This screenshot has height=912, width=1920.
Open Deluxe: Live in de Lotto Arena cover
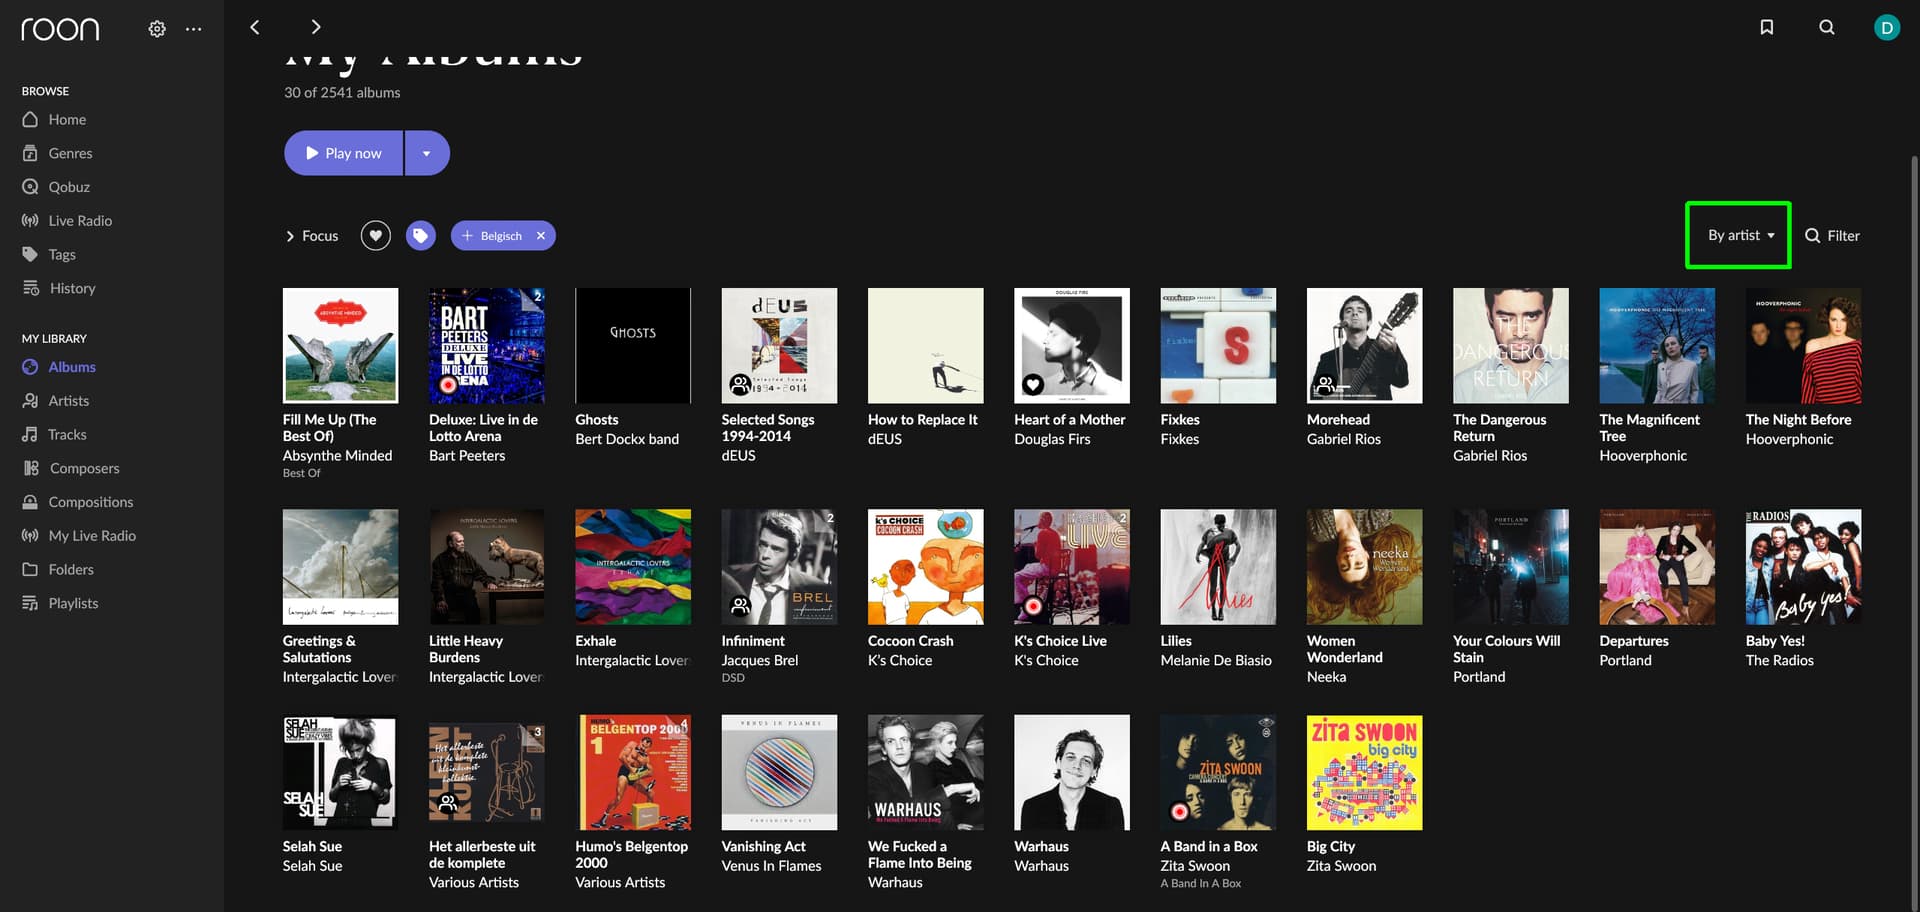pyautogui.click(x=487, y=346)
